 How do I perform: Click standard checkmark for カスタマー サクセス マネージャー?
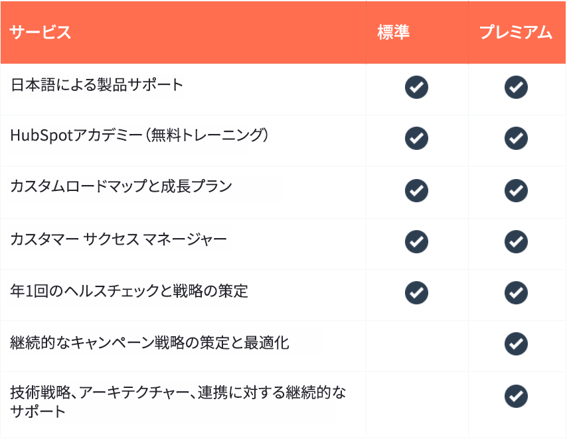[417, 242]
